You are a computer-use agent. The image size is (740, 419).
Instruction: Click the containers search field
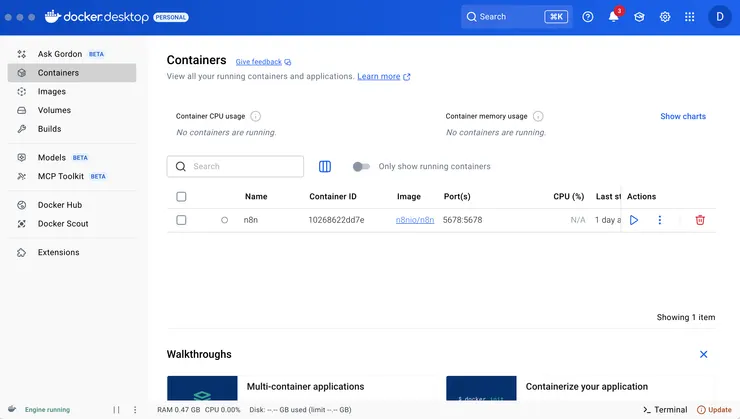pyautogui.click(x=235, y=166)
